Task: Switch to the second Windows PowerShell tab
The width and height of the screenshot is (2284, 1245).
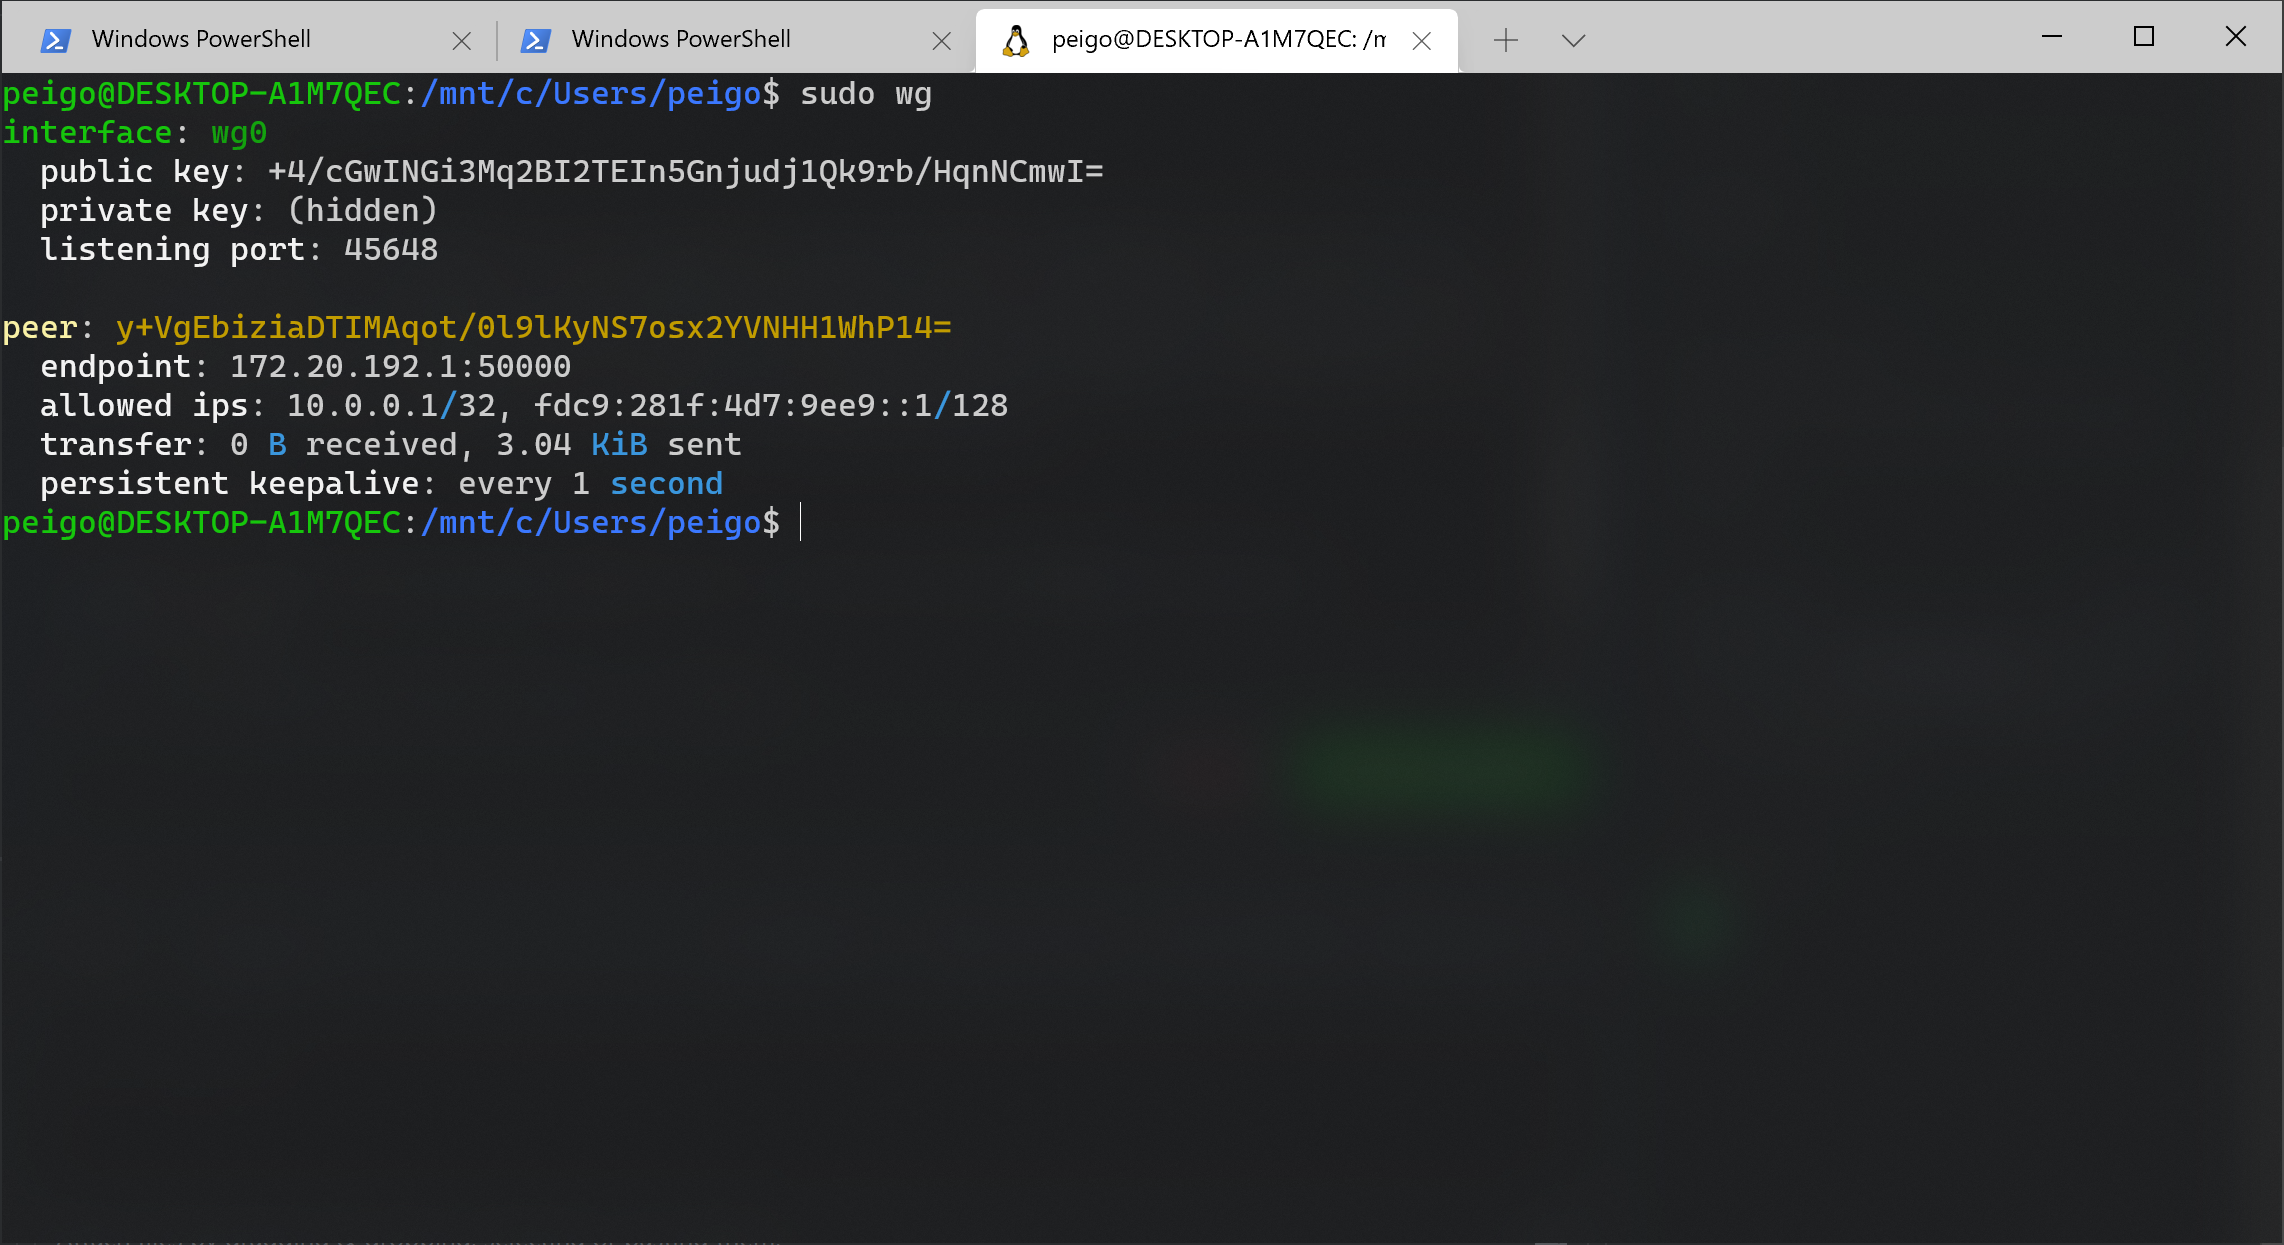Action: click(x=681, y=39)
